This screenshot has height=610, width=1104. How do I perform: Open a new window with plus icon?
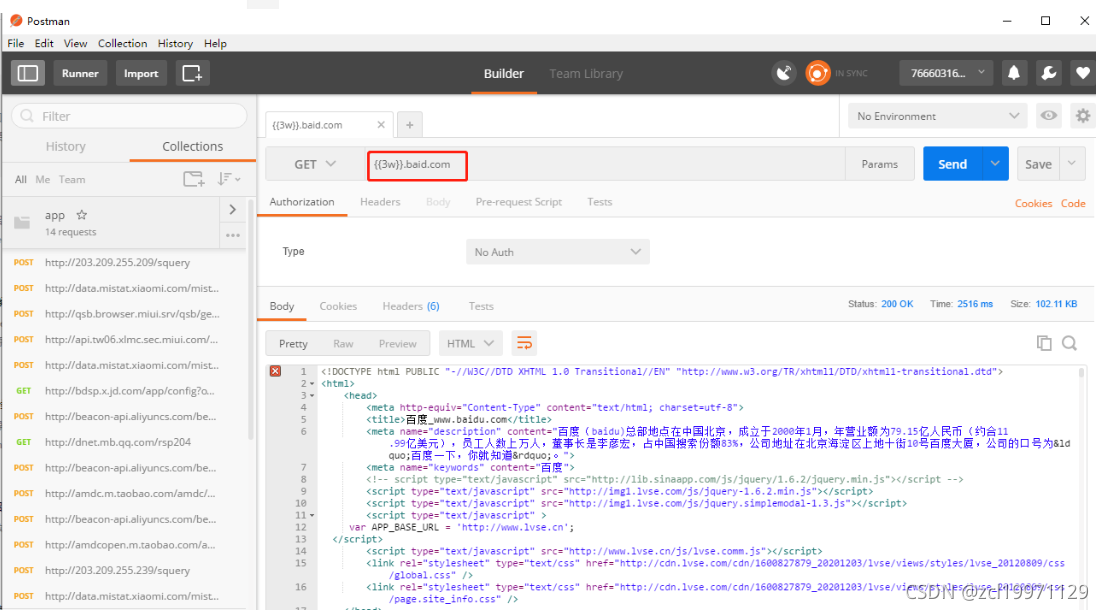(x=192, y=73)
